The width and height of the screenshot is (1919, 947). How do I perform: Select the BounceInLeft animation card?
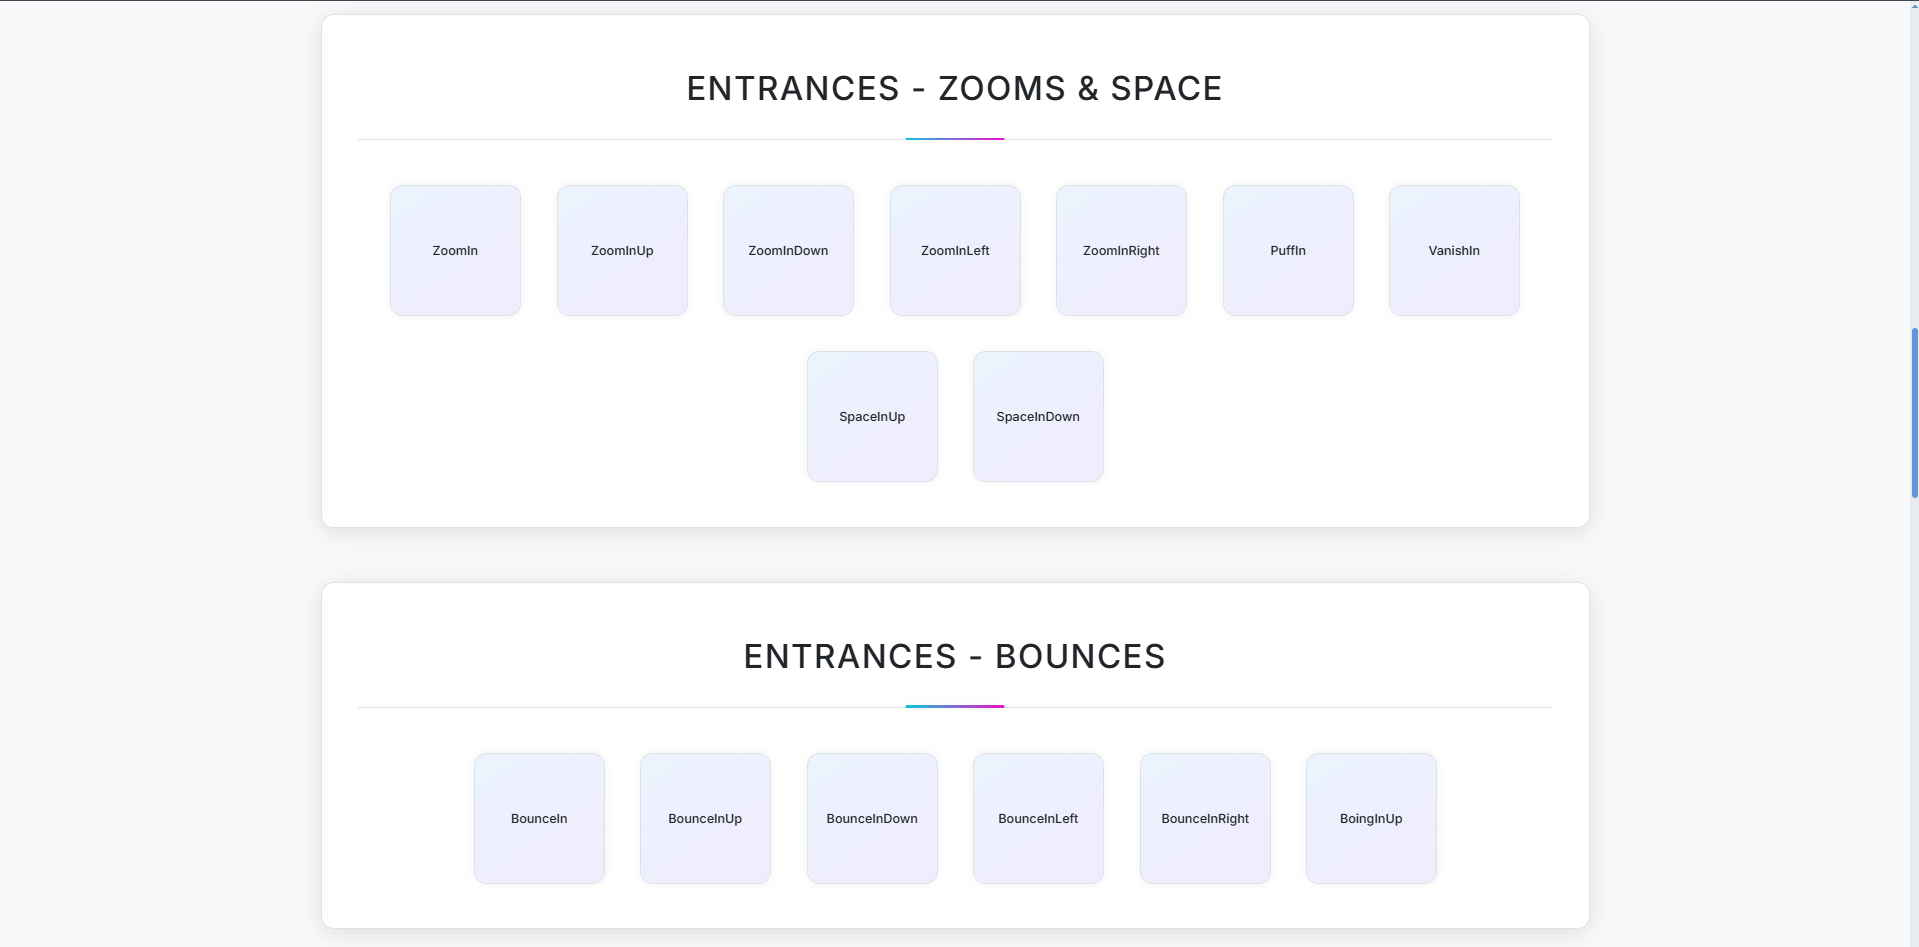[1037, 818]
